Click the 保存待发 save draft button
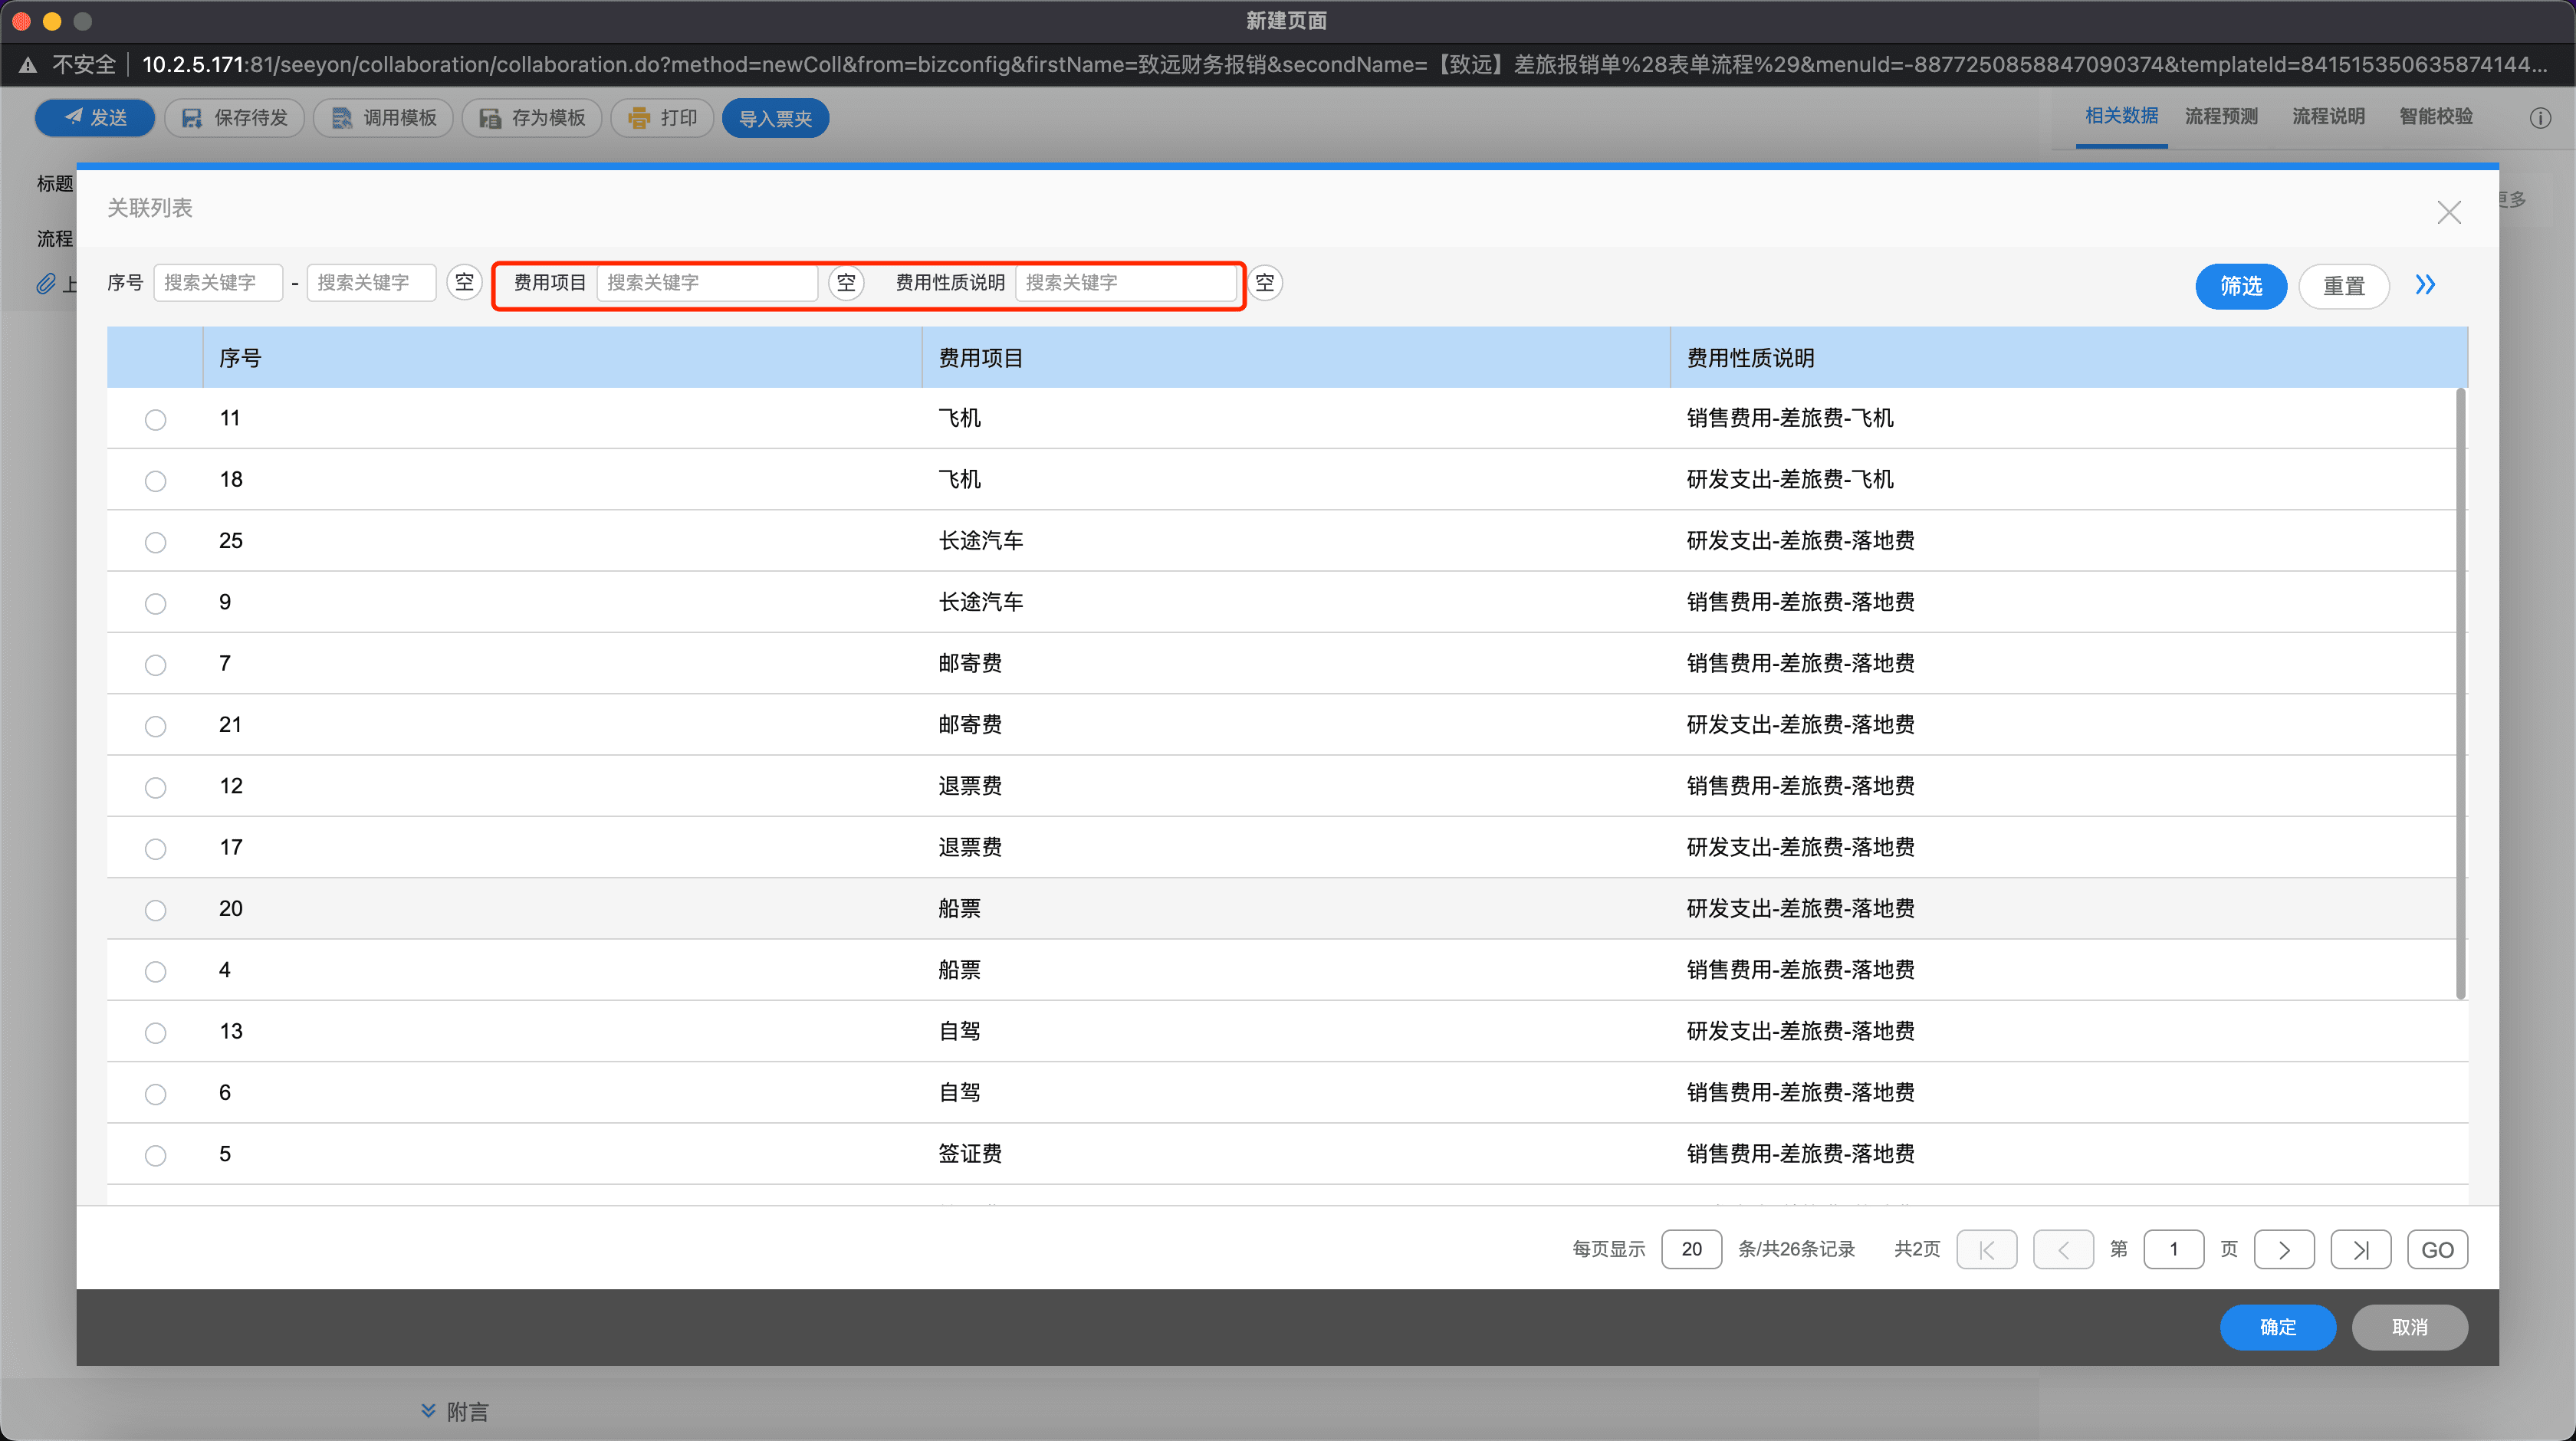This screenshot has height=1441, width=2576. pyautogui.click(x=235, y=118)
